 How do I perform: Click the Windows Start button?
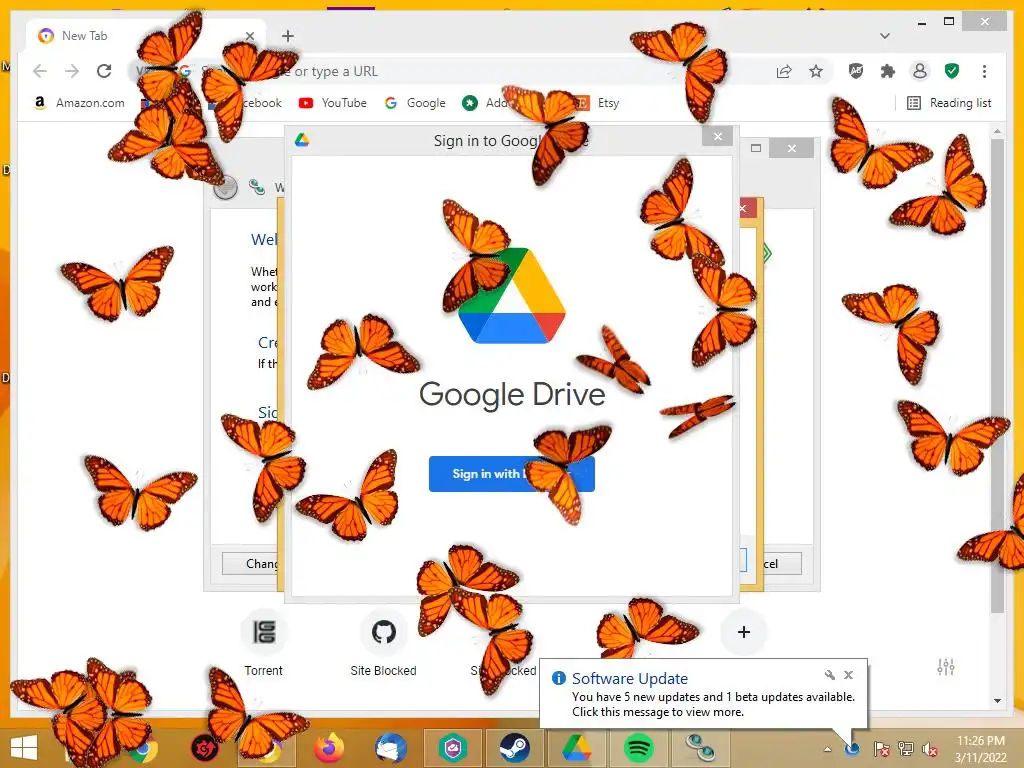pyautogui.click(x=24, y=748)
